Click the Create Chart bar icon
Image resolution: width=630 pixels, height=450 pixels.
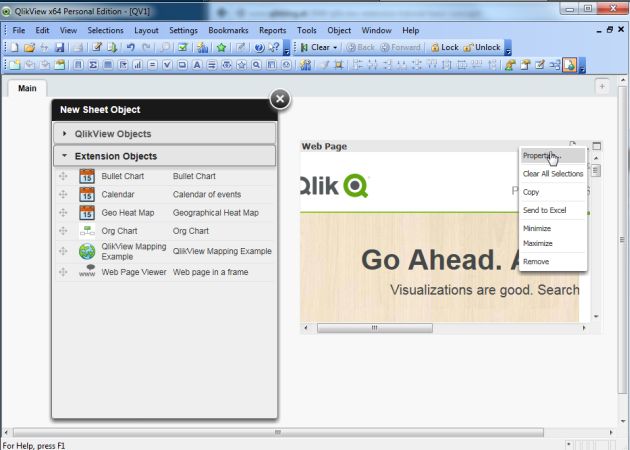click(x=137, y=65)
